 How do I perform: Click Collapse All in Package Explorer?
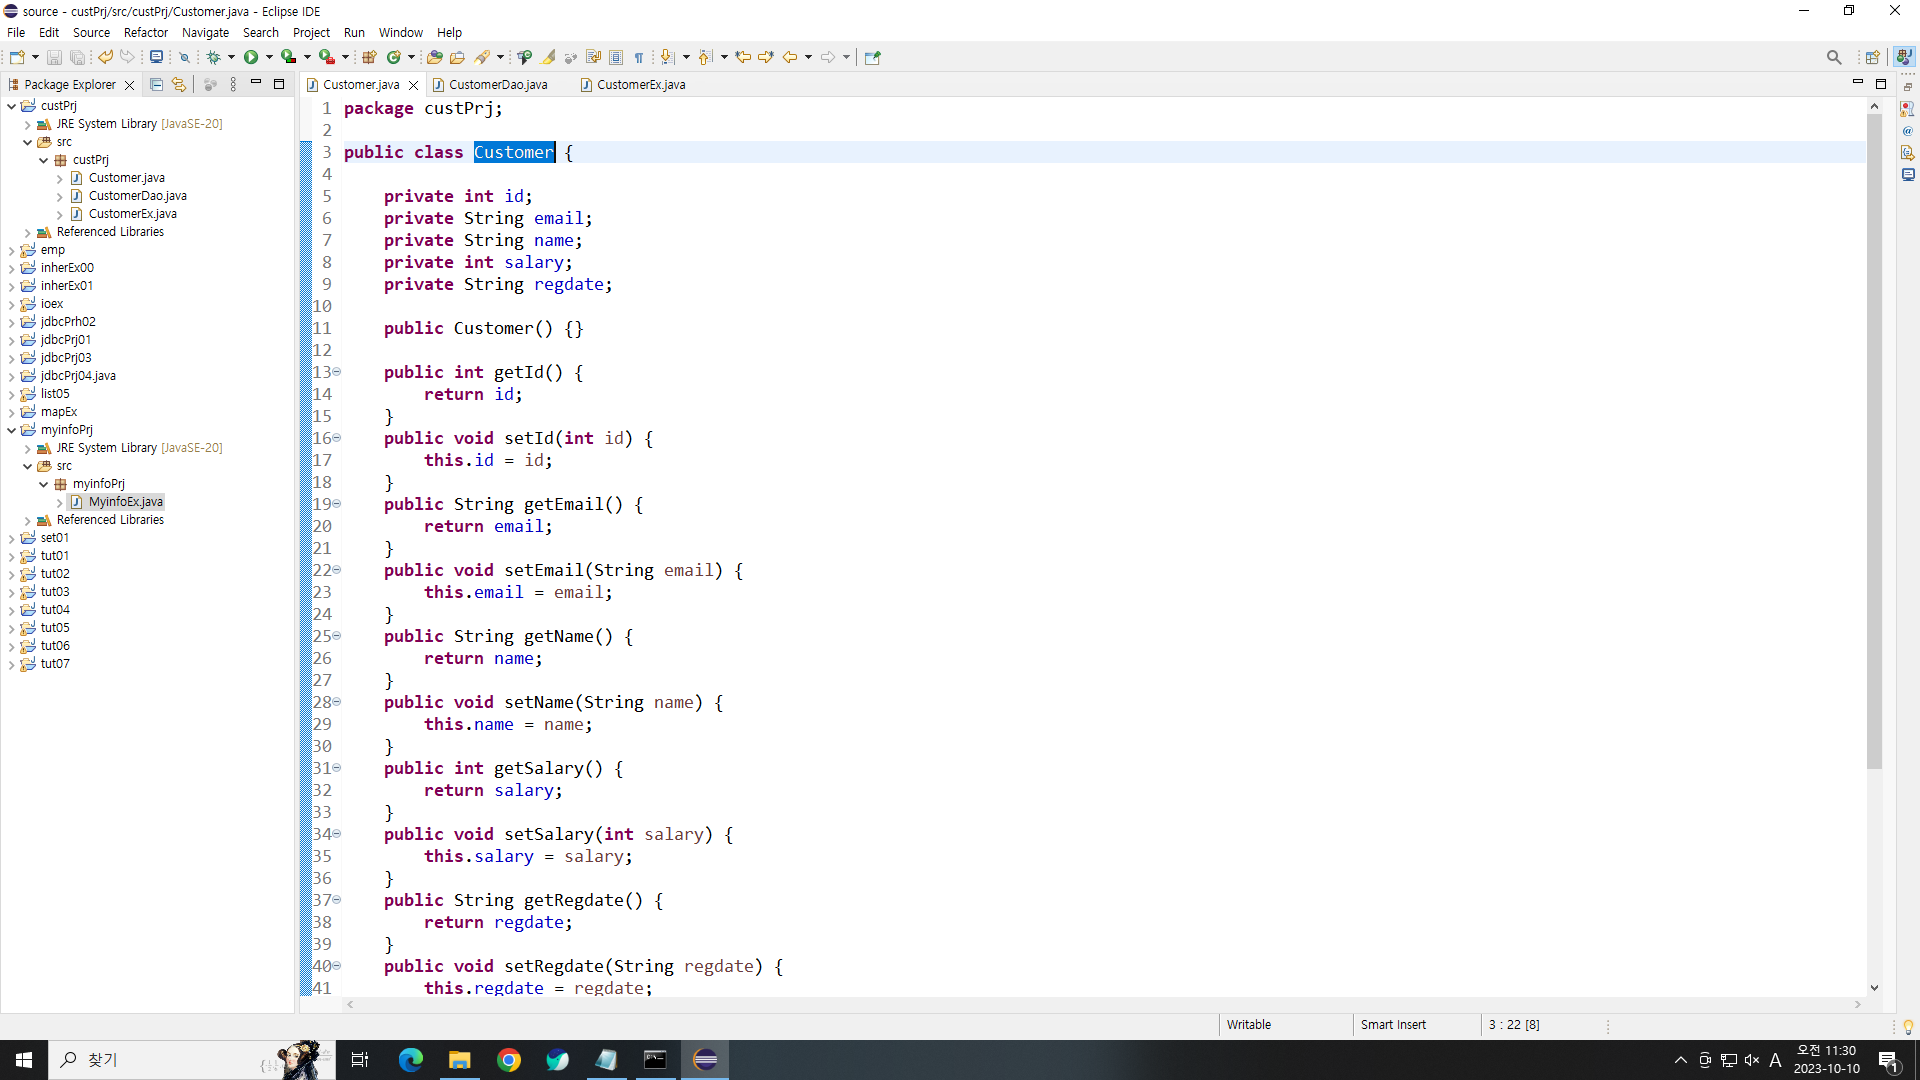pos(156,85)
